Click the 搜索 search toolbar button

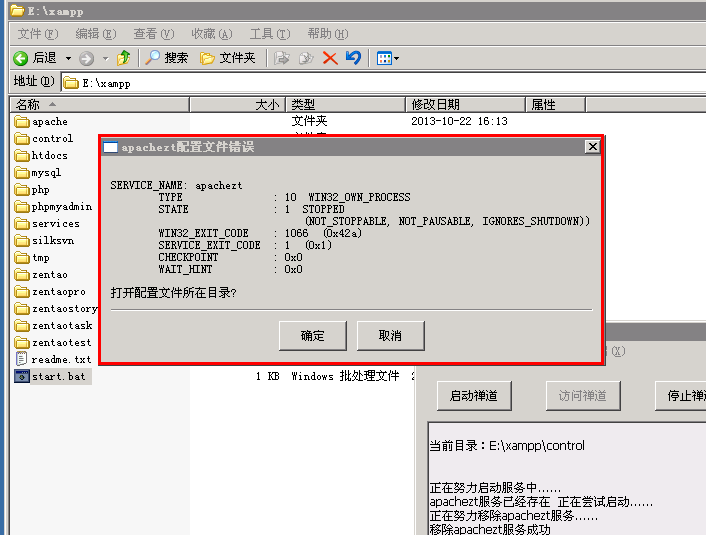pos(166,58)
